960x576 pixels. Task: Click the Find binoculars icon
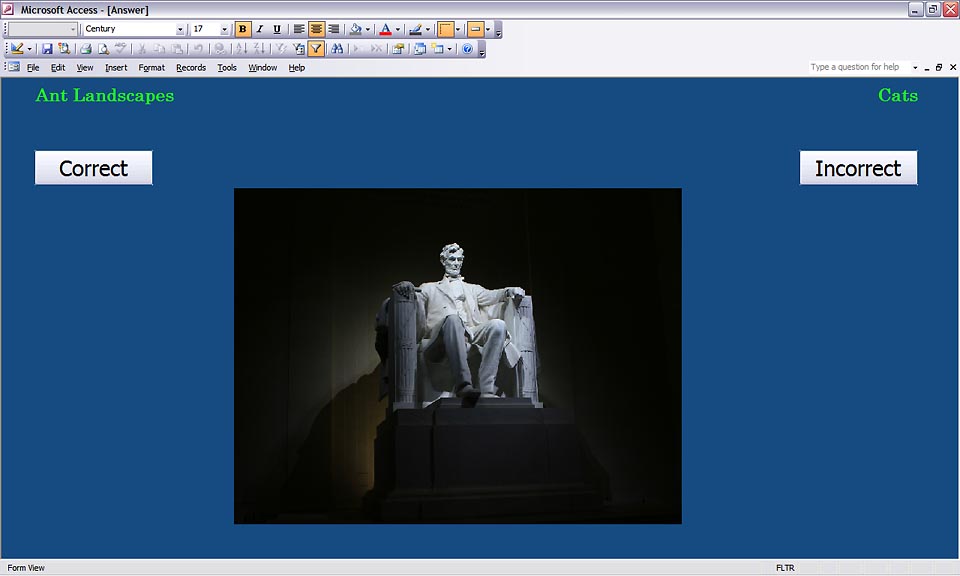(337, 48)
